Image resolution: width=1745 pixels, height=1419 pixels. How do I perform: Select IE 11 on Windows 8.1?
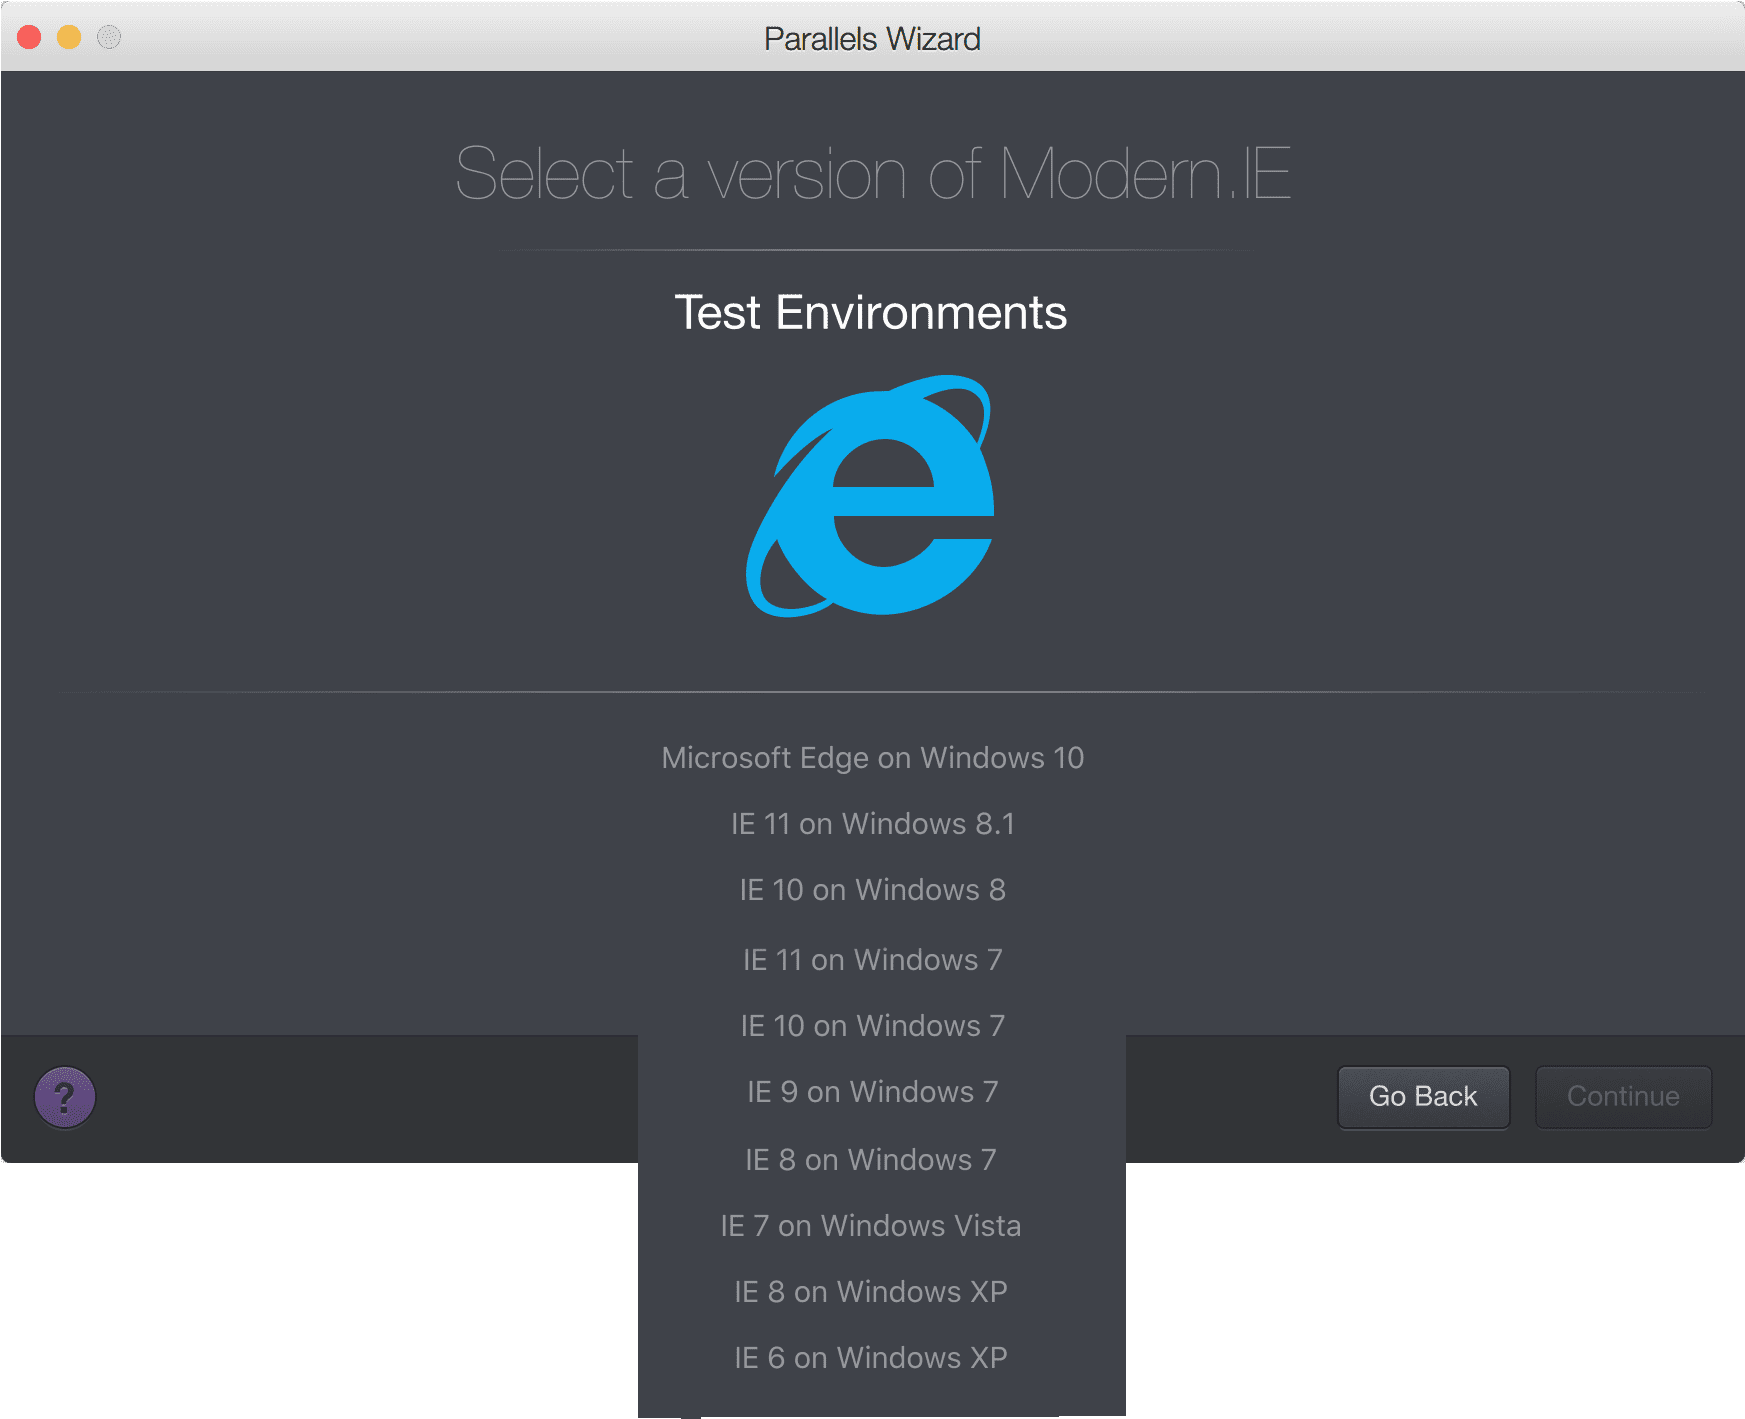click(872, 824)
